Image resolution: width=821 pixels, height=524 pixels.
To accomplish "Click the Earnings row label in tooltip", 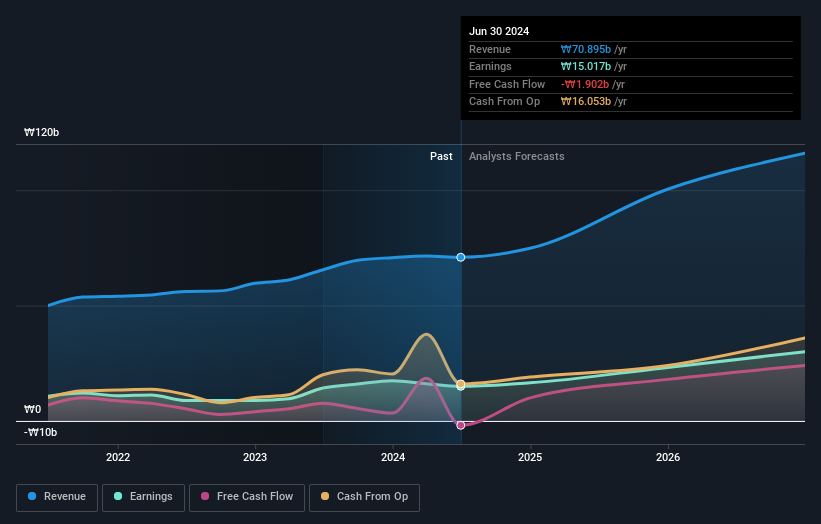I will tap(490, 66).
